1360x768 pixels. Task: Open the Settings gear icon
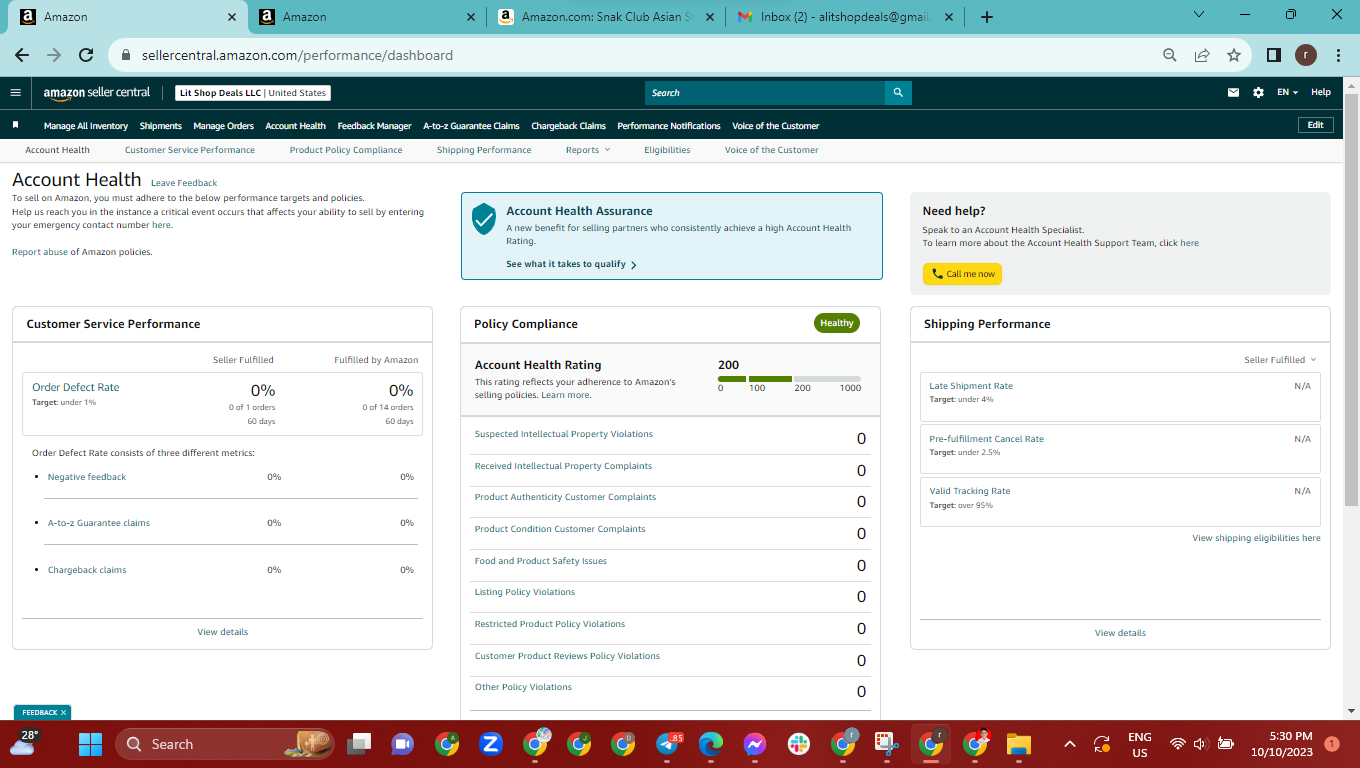1258,93
